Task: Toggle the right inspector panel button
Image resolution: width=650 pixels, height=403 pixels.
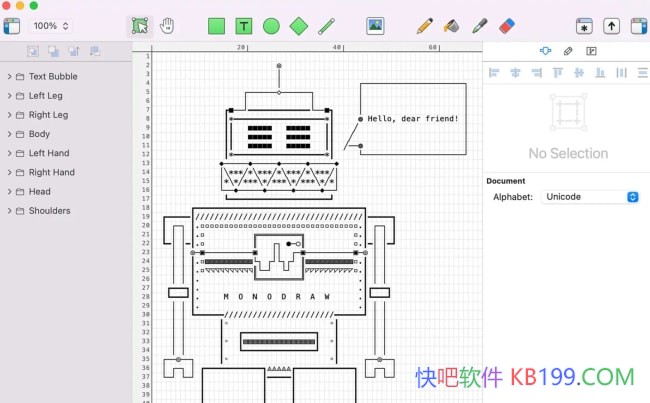Action: pyautogui.click(x=637, y=26)
